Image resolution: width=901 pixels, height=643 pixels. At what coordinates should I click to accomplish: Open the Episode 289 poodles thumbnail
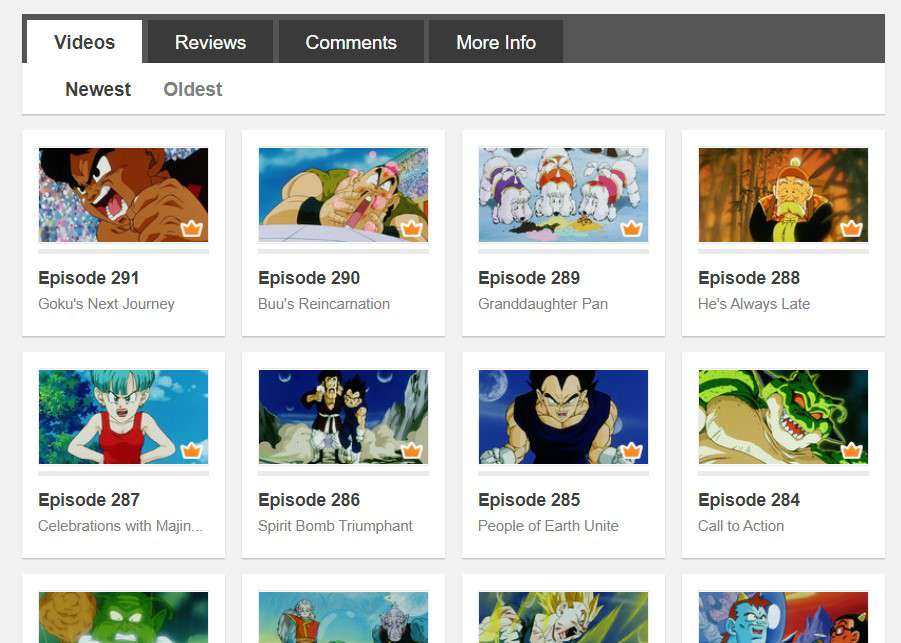point(564,195)
